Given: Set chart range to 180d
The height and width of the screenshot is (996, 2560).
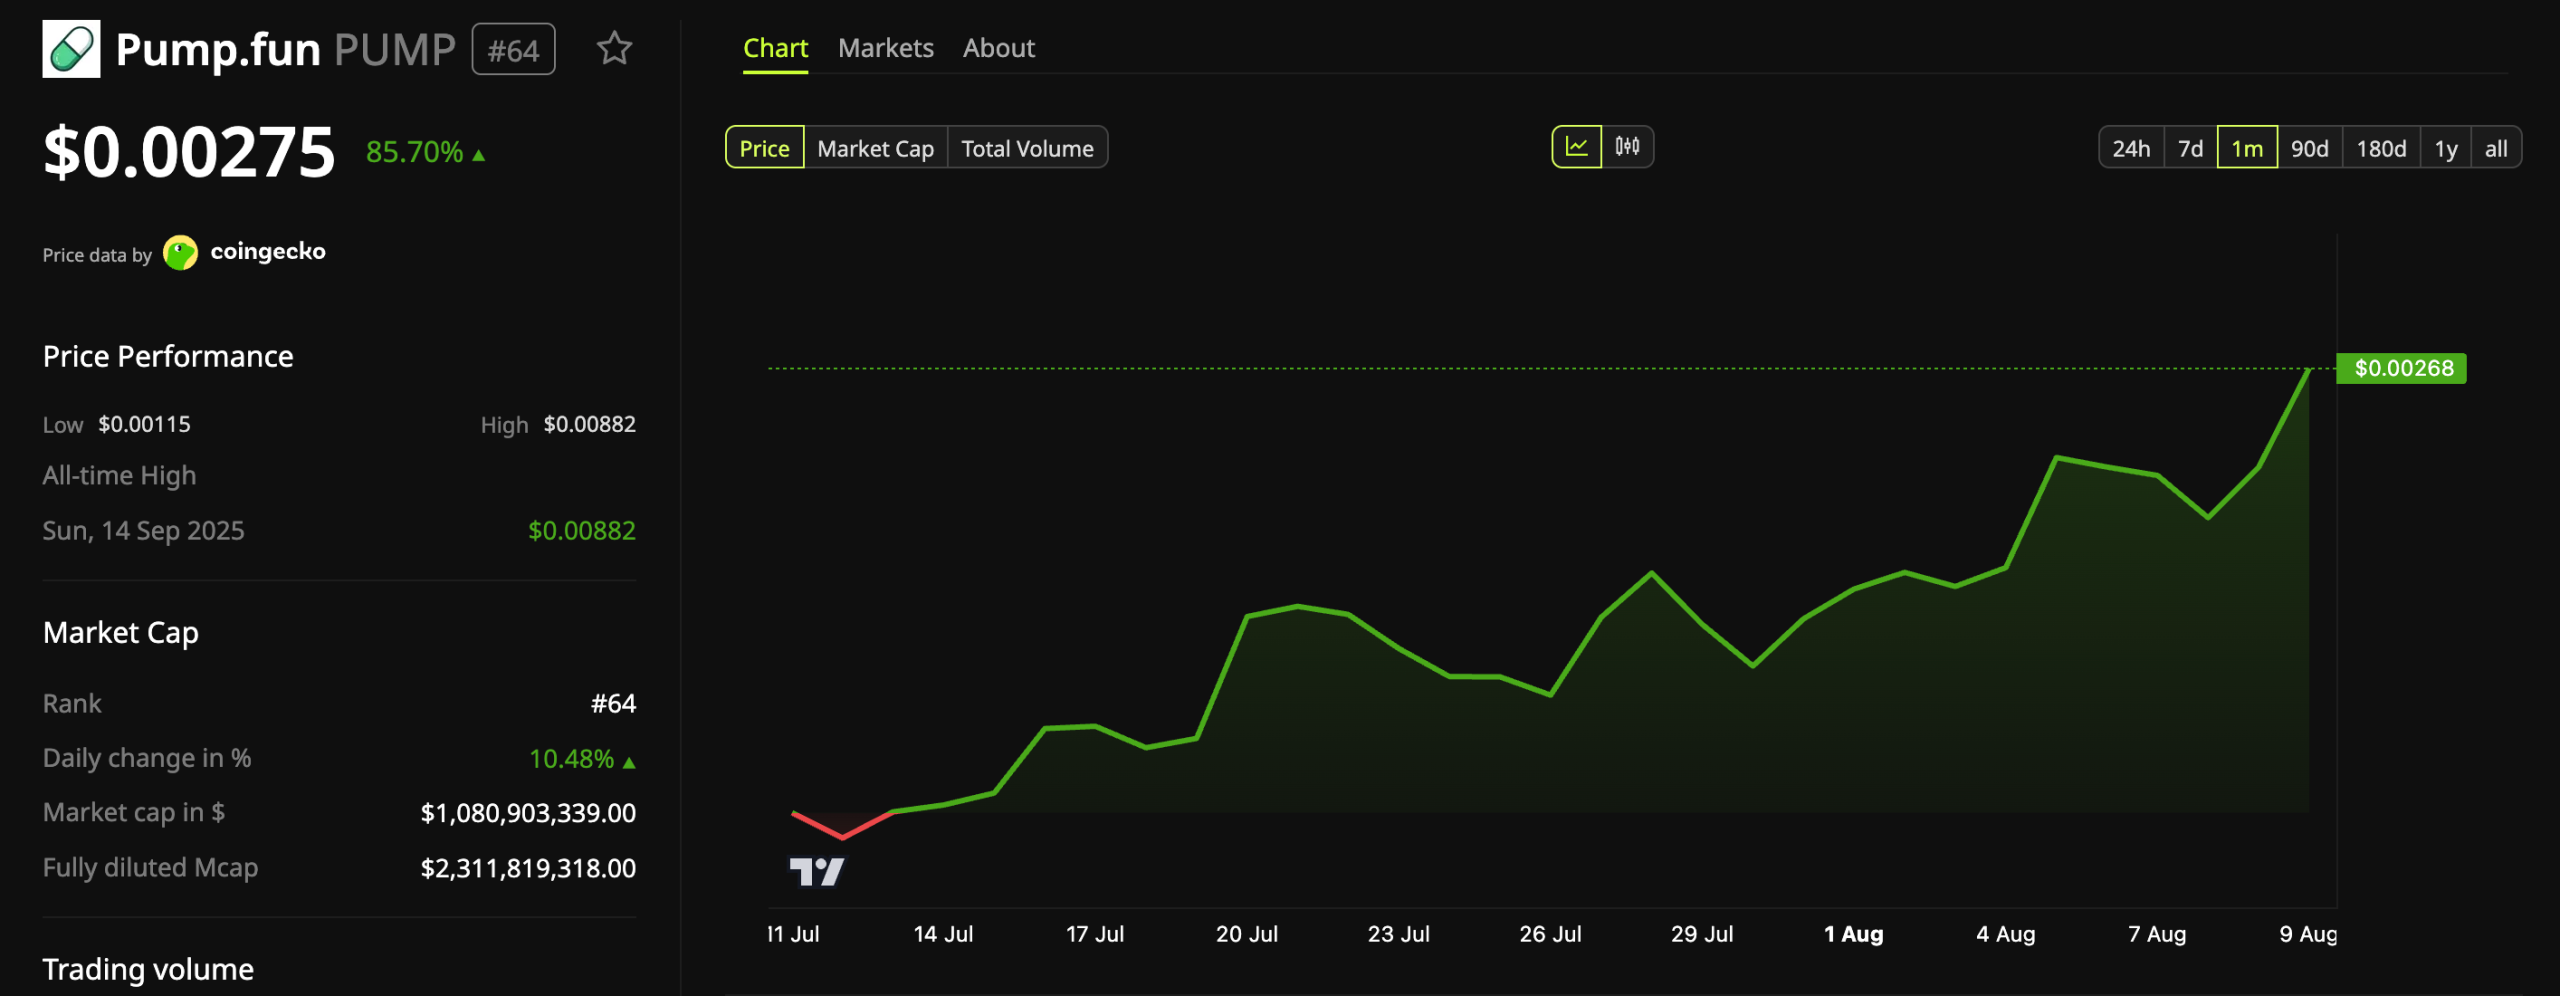Looking at the screenshot, I should (2382, 148).
